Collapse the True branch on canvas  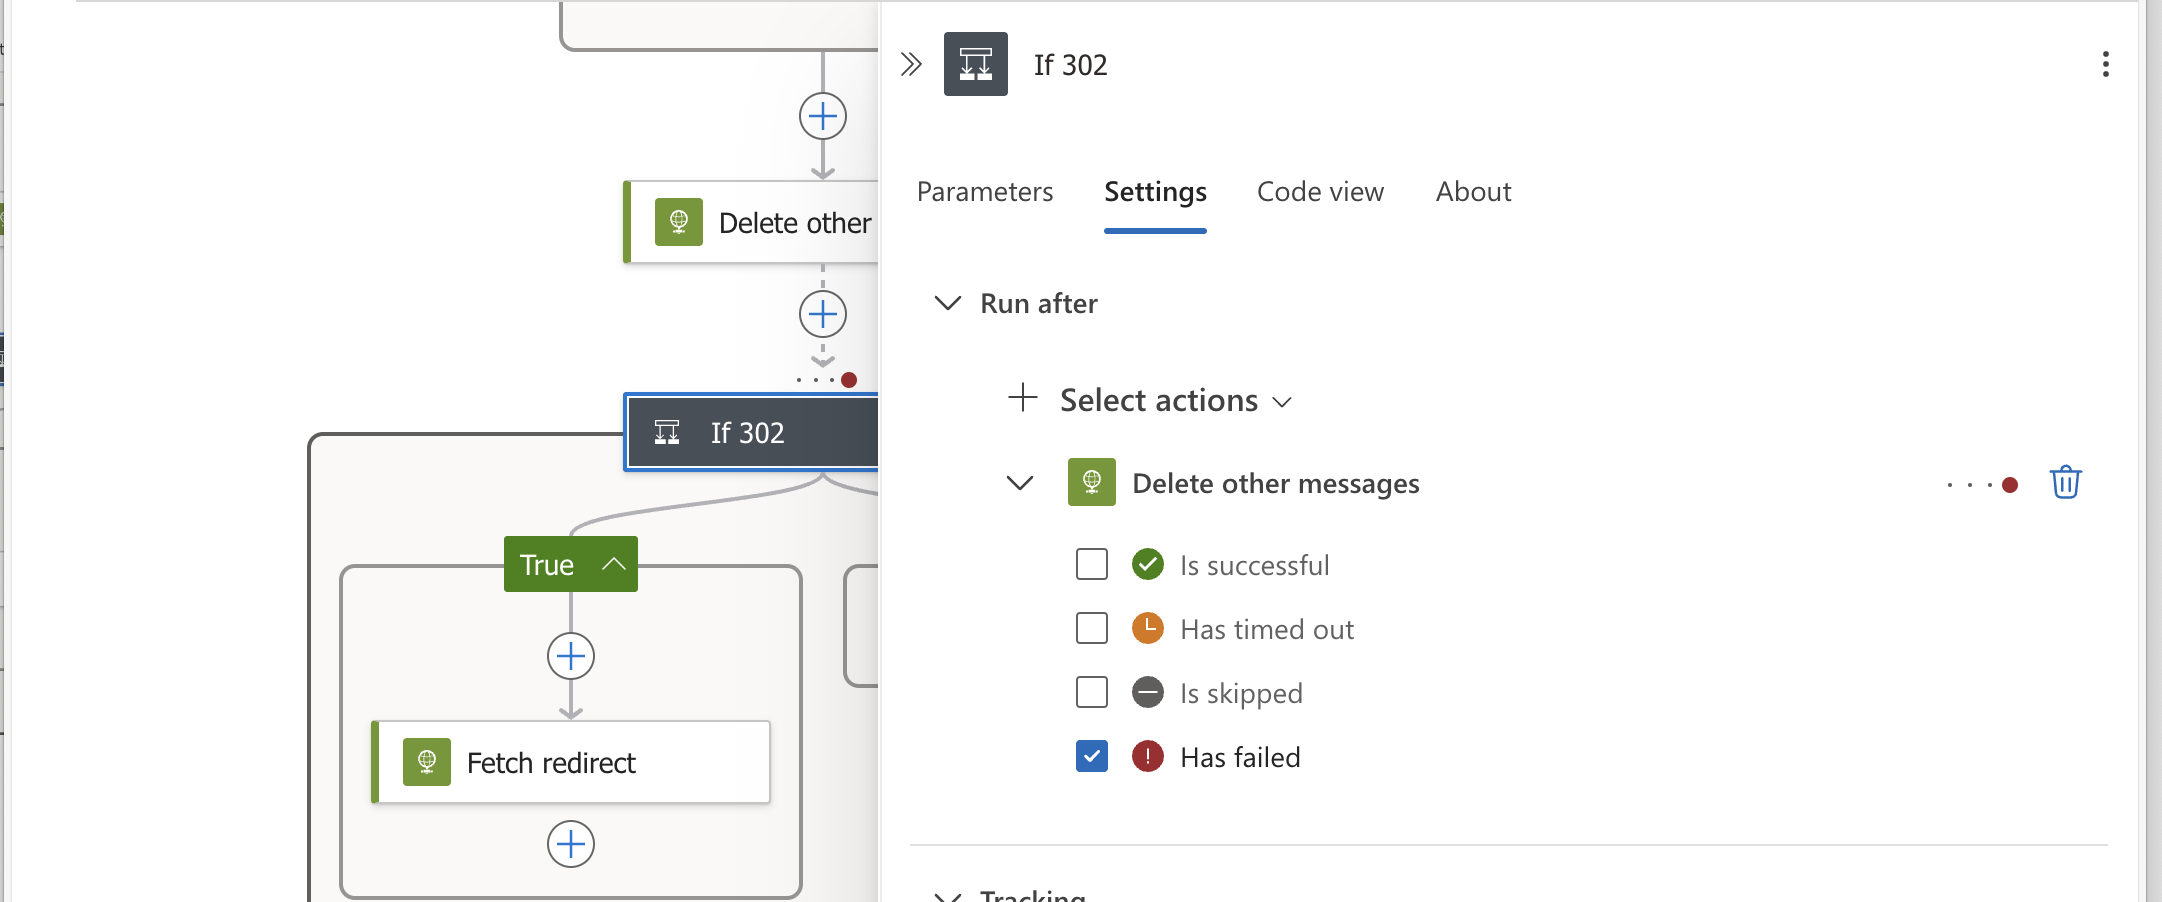pyautogui.click(x=612, y=563)
